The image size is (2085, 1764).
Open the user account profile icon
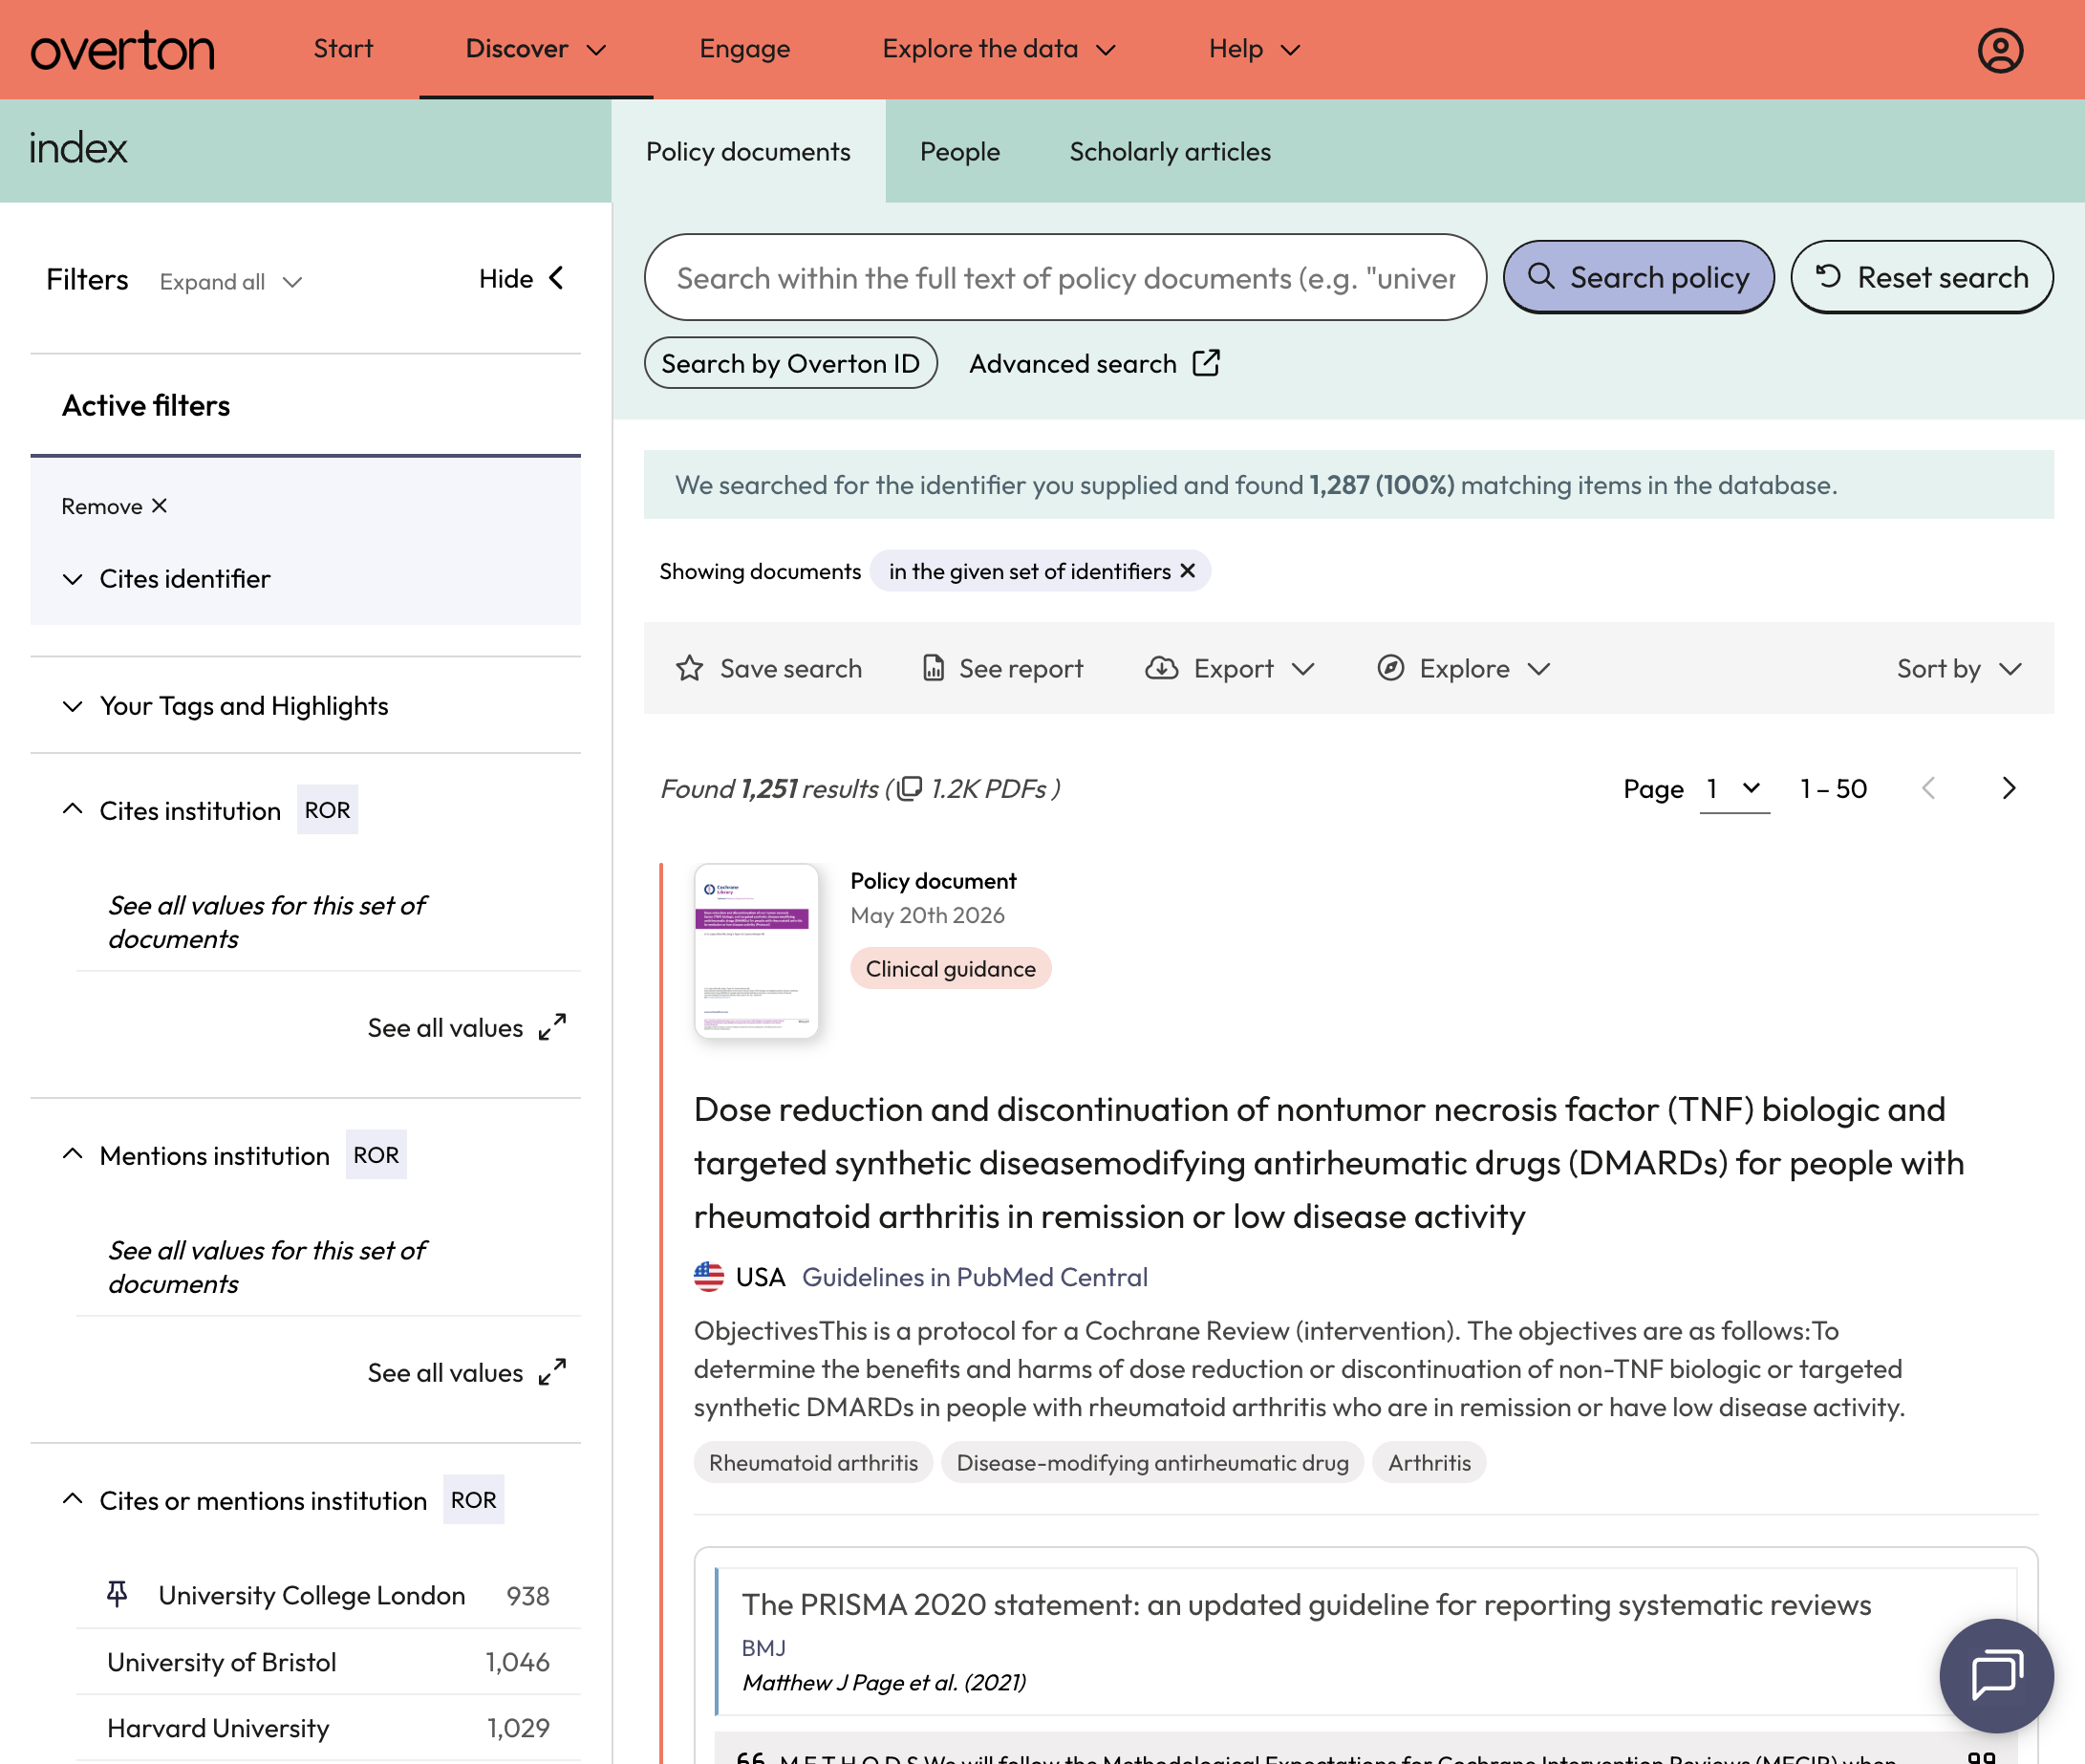[2000, 50]
